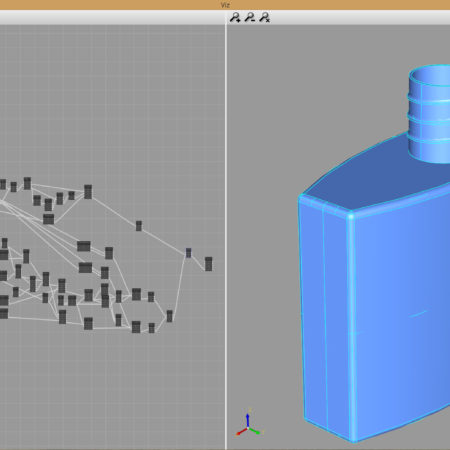This screenshot has height=450, width=450.
Task: Click the zoom in magnifier icon
Action: 235,17
